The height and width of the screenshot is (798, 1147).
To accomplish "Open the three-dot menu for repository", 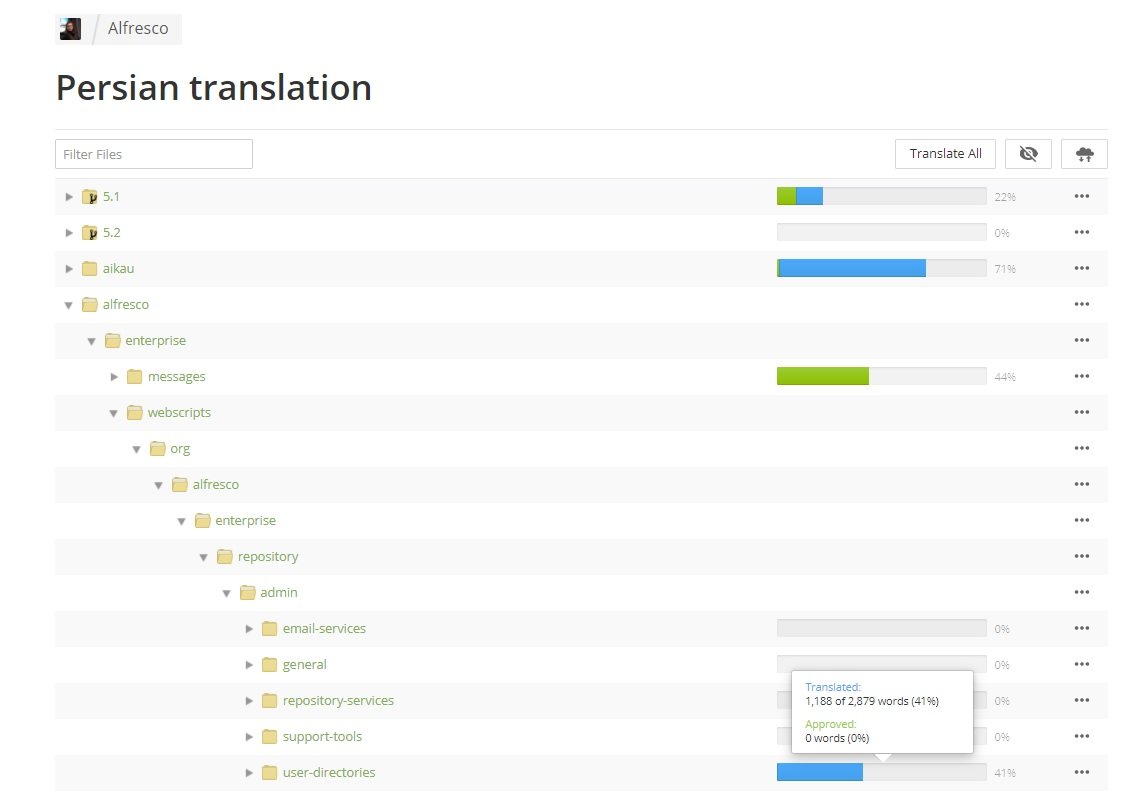I will point(1082,556).
